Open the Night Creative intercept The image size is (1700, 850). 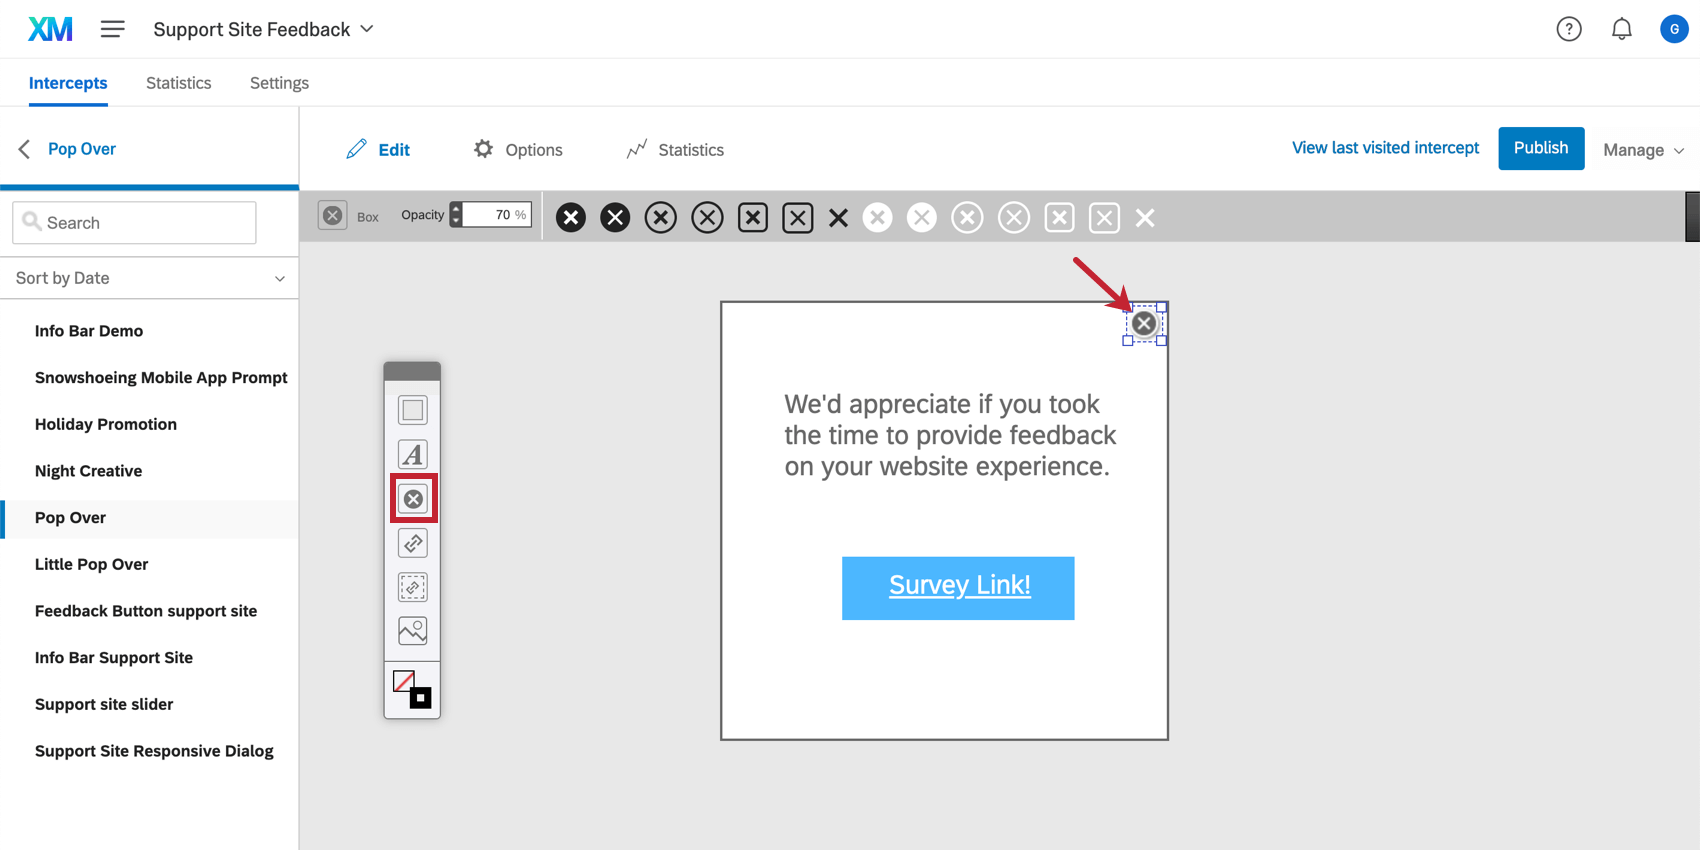[x=88, y=471]
